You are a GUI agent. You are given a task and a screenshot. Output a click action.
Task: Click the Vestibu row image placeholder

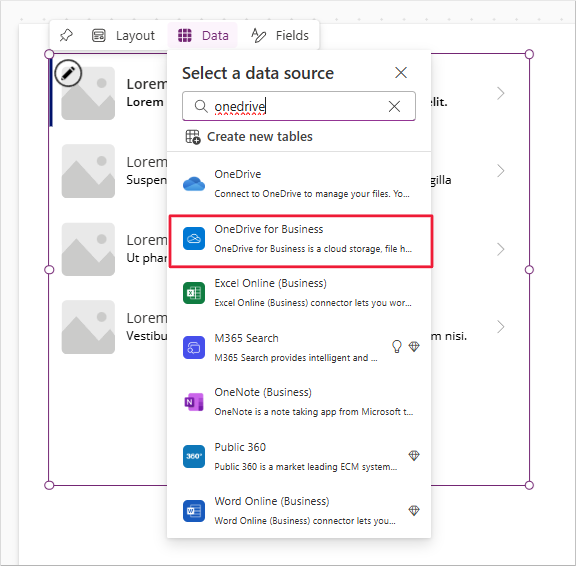[x=88, y=327]
